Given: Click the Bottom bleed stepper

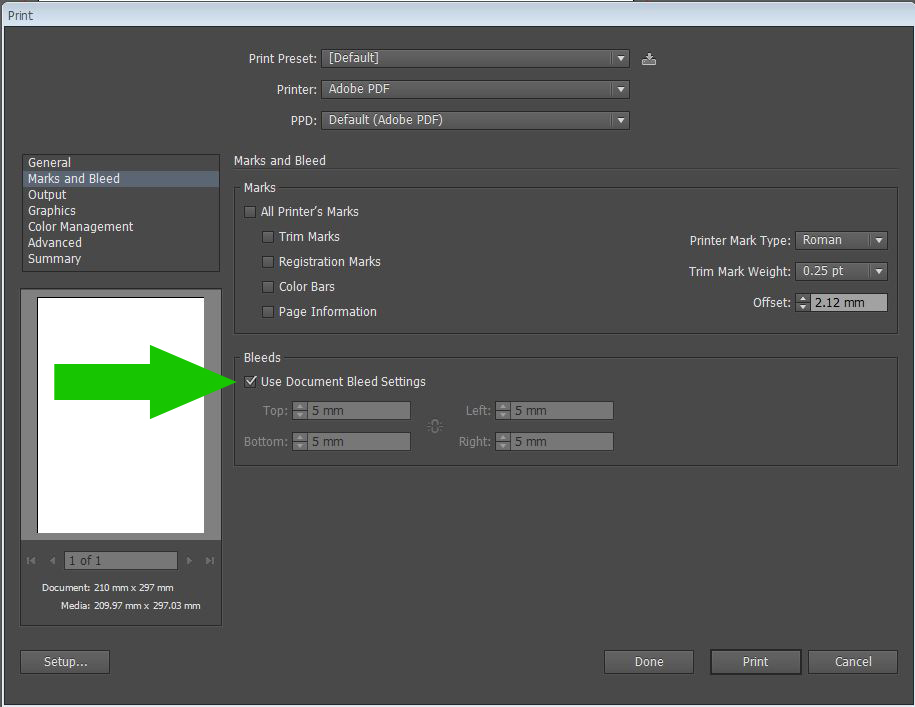Looking at the screenshot, I should (300, 442).
